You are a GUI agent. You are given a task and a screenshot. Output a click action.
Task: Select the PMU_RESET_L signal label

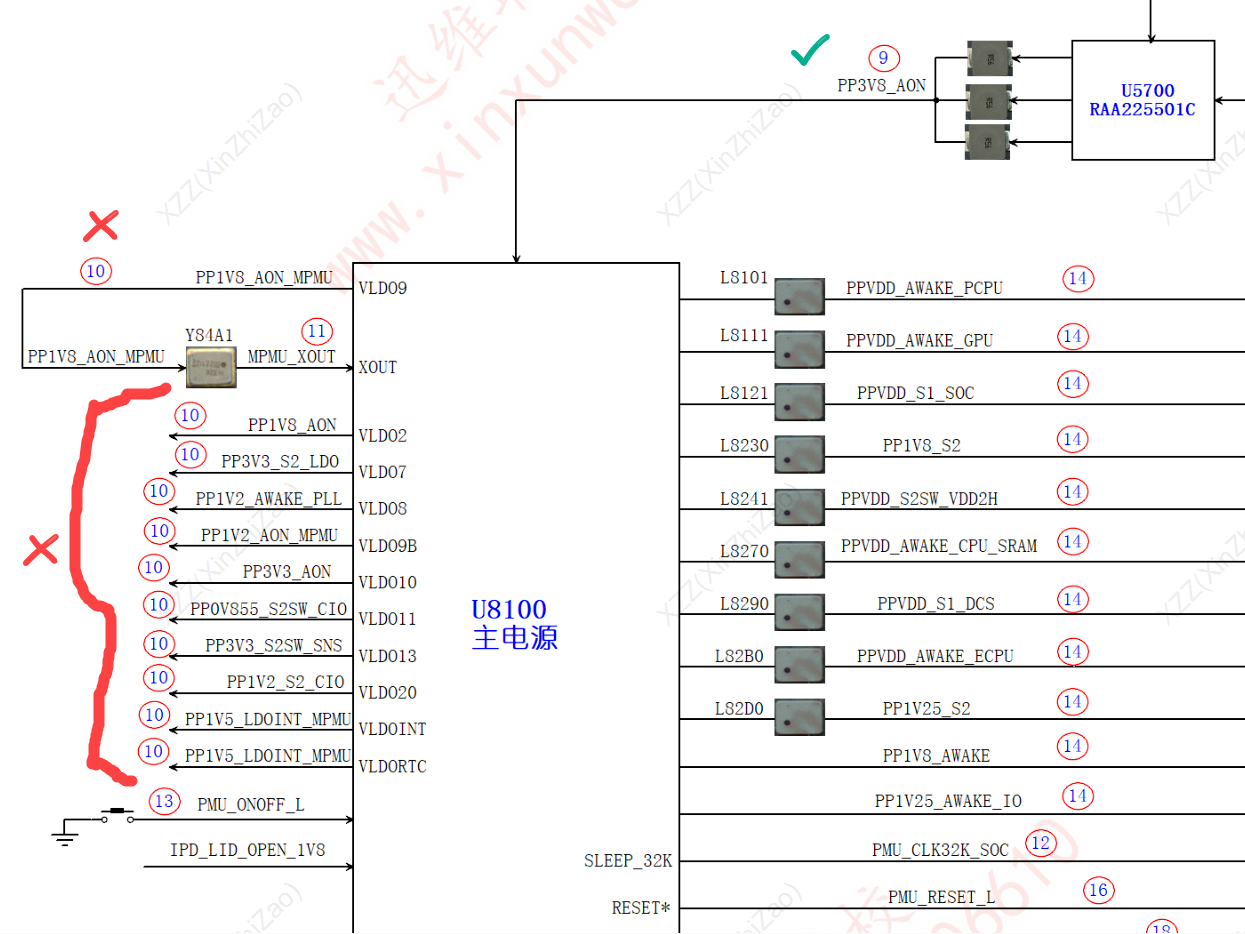coord(941,898)
